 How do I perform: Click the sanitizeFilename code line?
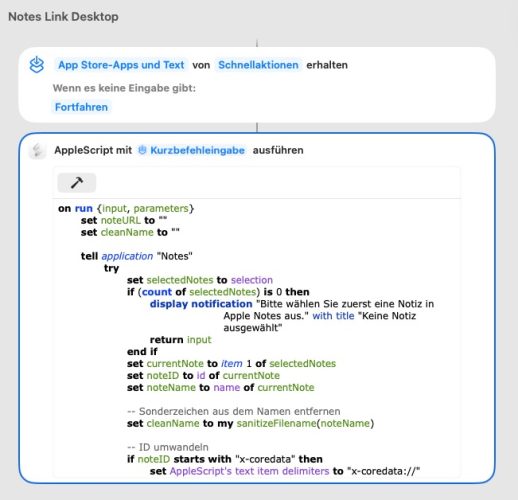[x=251, y=423]
